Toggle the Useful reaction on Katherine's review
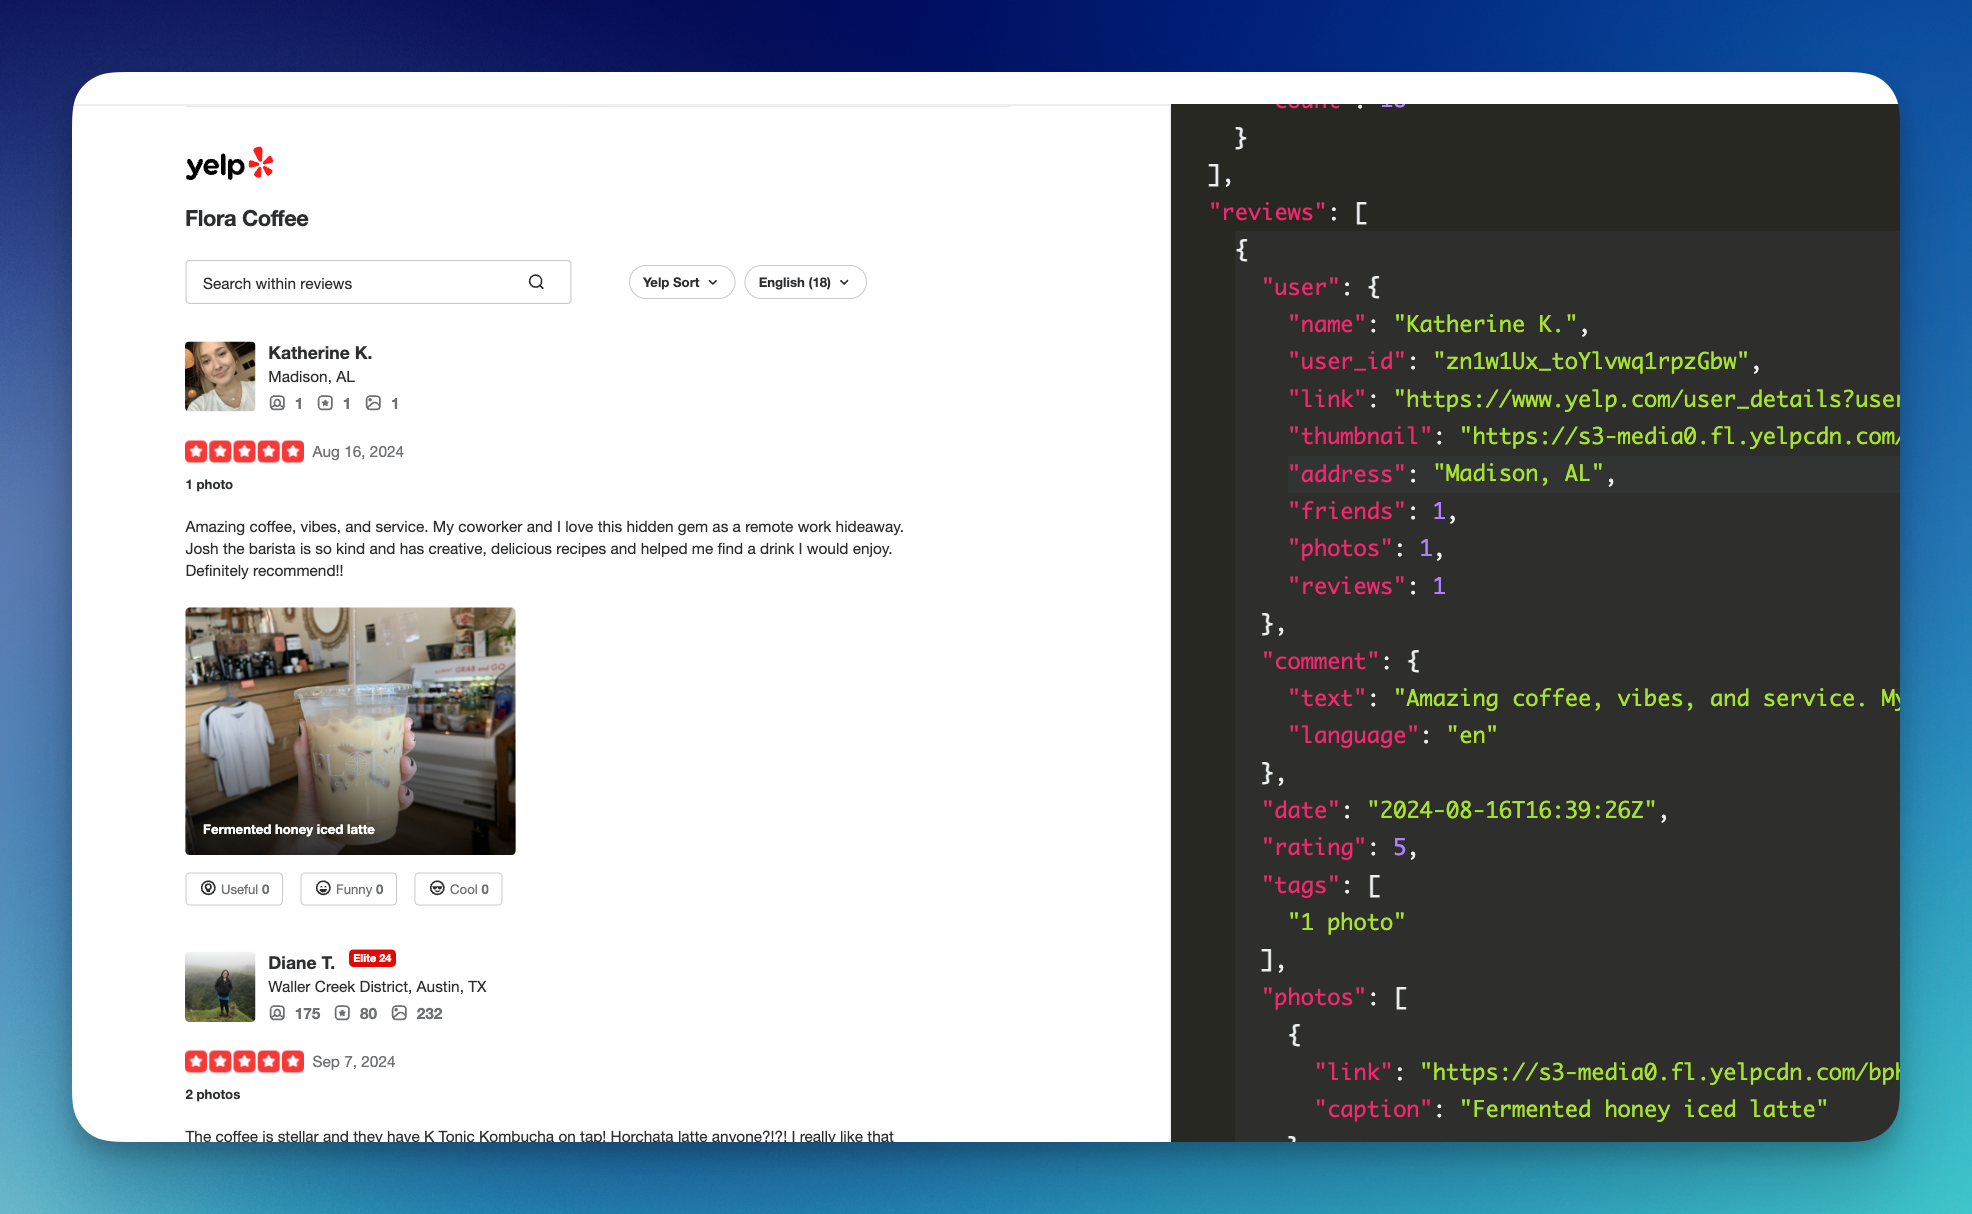1972x1214 pixels. [234, 889]
